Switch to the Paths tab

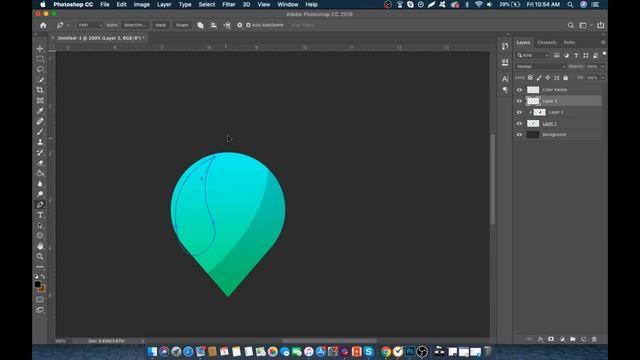coord(569,42)
